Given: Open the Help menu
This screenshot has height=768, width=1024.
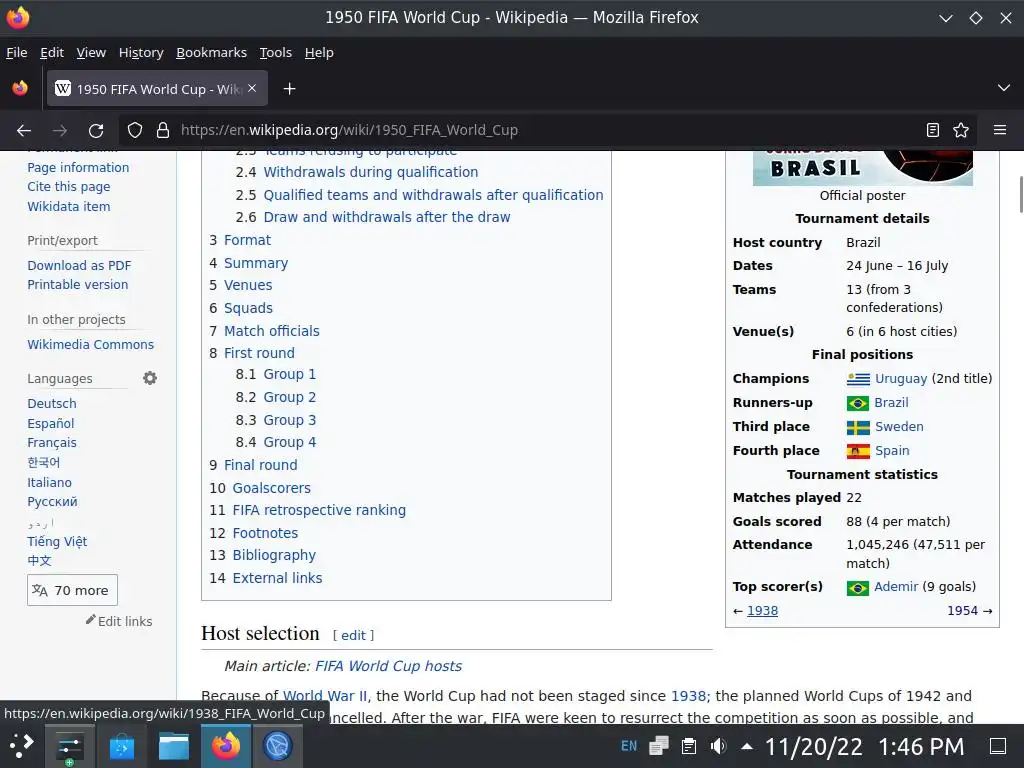Looking at the screenshot, I should (x=319, y=52).
